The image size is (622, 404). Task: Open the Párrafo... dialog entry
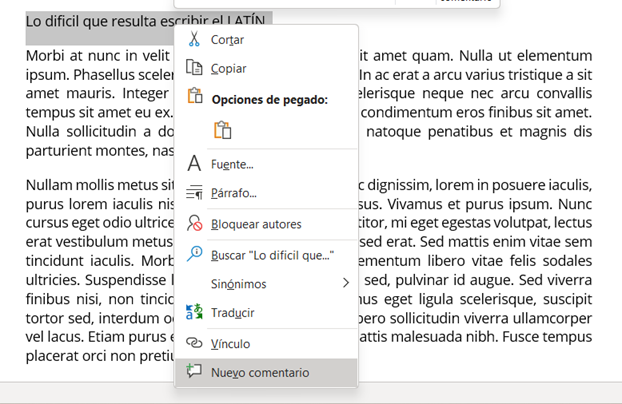(x=266, y=193)
